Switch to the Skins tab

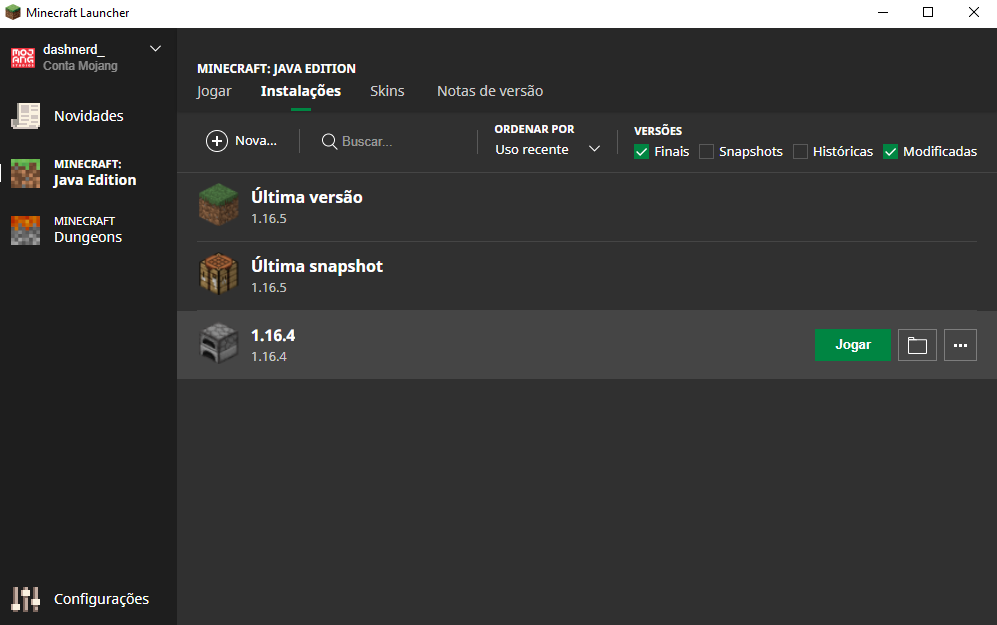387,91
